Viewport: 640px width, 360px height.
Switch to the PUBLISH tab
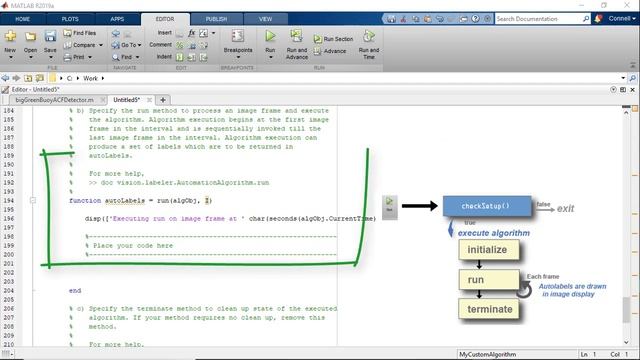click(x=216, y=19)
